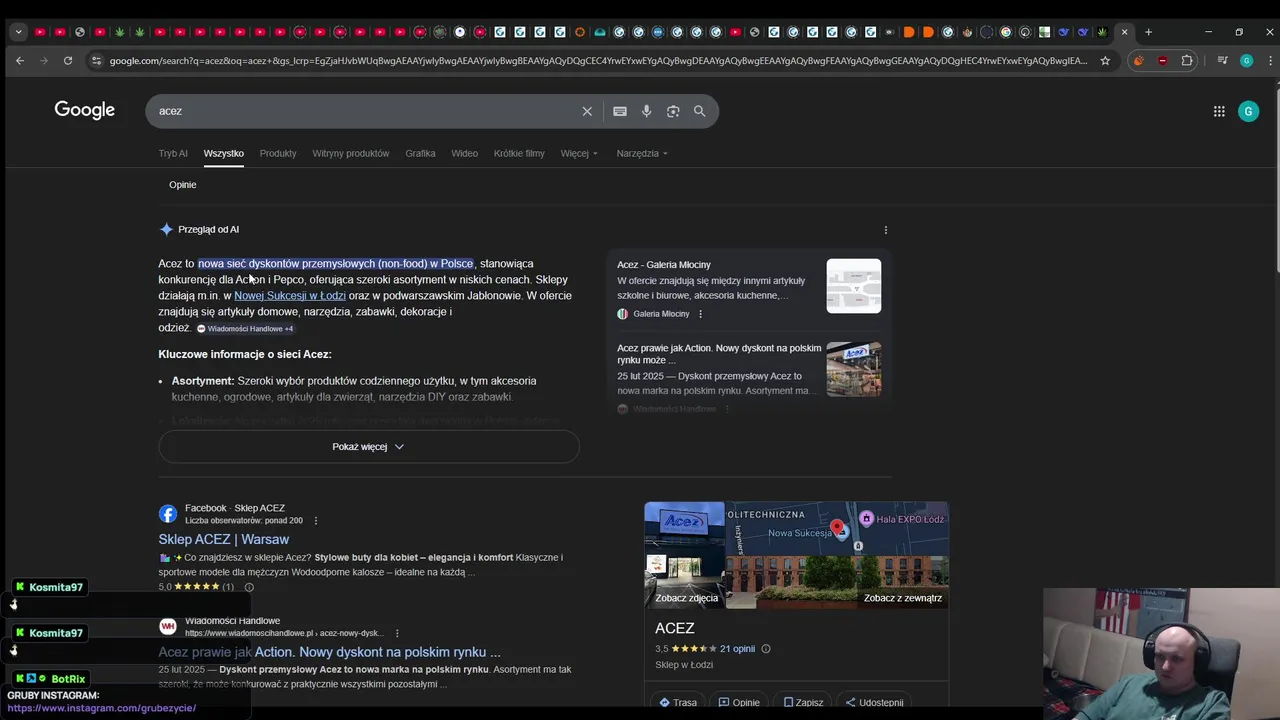Open the Chrome profile avatar in toolbar
The image size is (1280, 720).
[x=1246, y=61]
